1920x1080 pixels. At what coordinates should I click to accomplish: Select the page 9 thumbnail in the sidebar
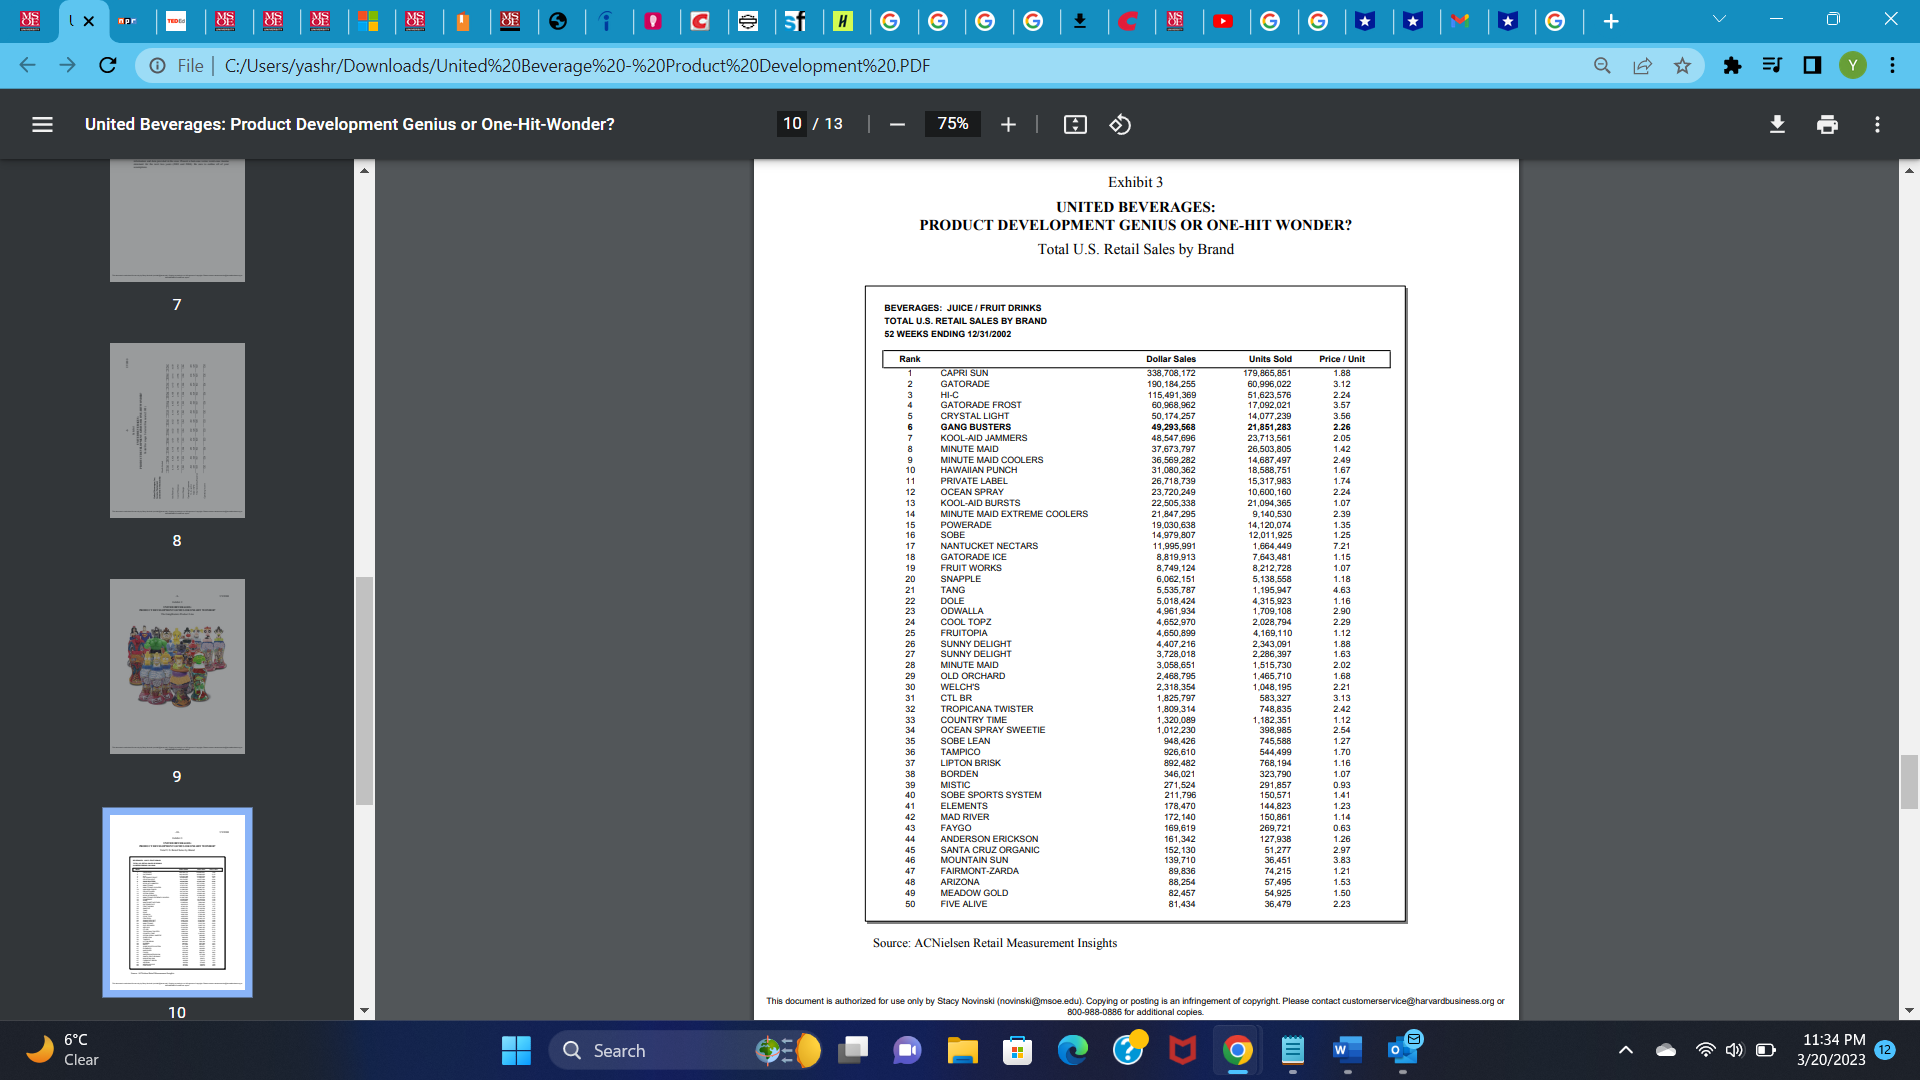pyautogui.click(x=176, y=666)
